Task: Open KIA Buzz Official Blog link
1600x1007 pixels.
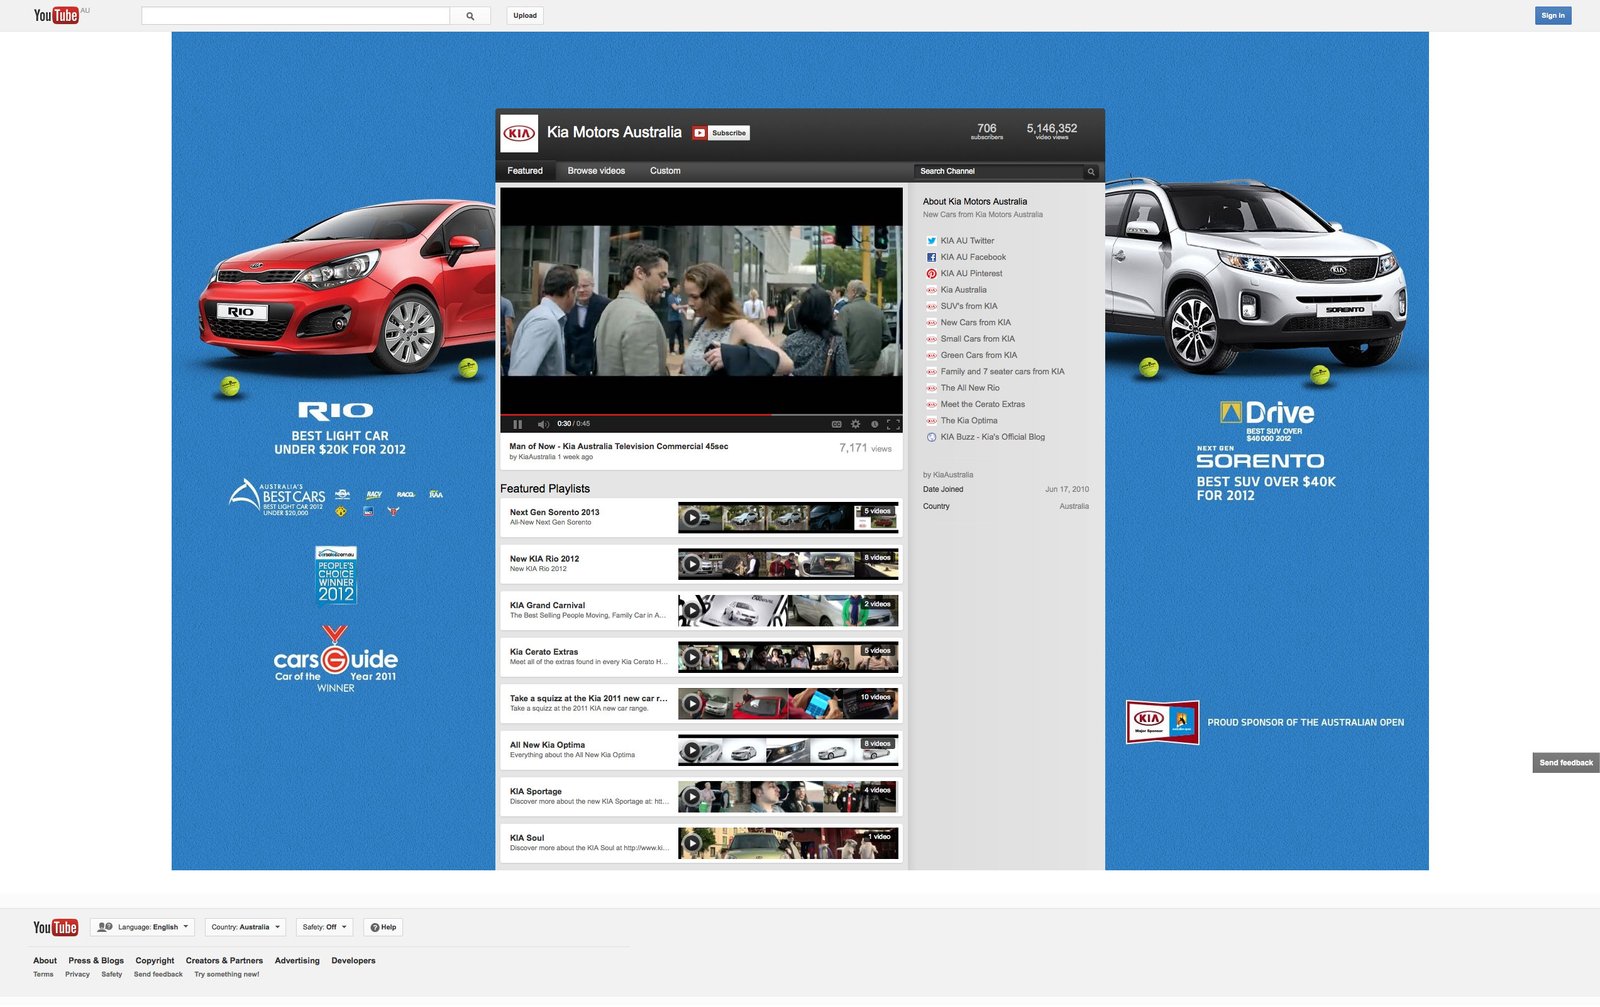Action: click(x=992, y=437)
